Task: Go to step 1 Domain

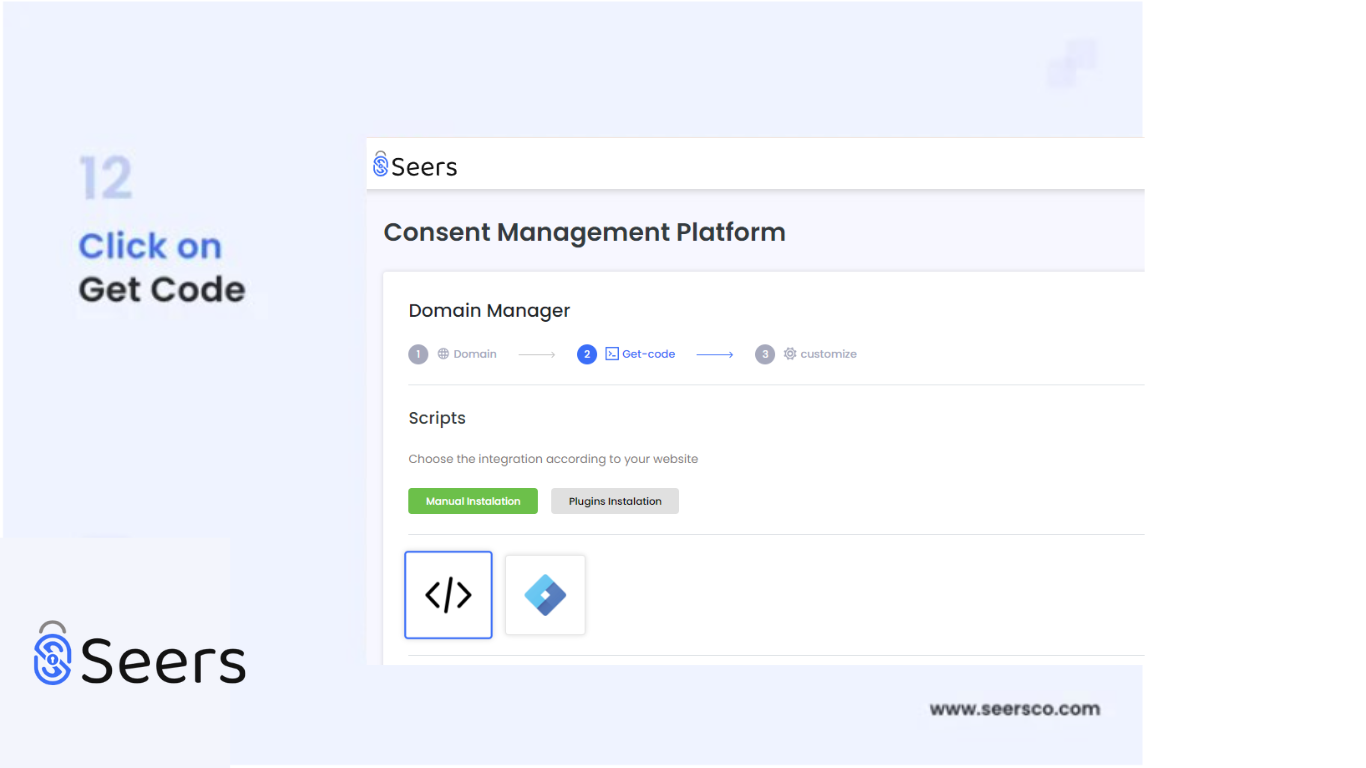Action: (x=453, y=354)
